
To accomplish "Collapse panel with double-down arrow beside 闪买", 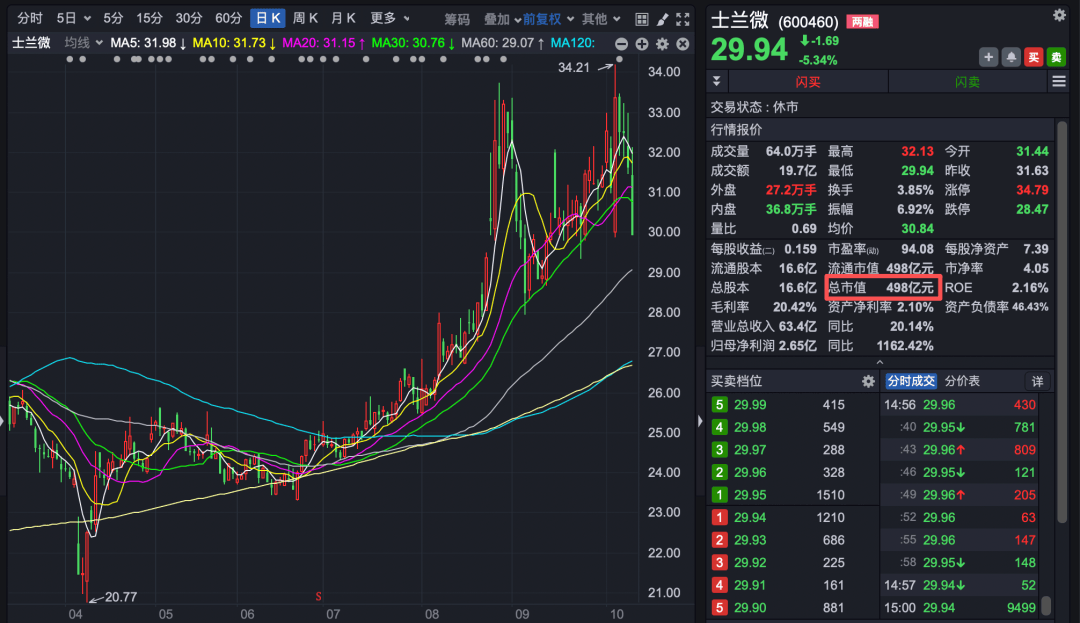I will (716, 81).
